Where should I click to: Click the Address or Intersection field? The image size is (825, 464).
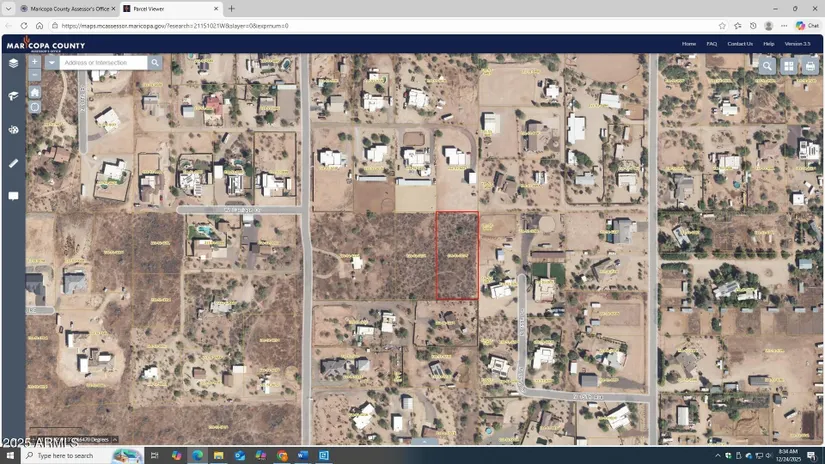click(103, 63)
